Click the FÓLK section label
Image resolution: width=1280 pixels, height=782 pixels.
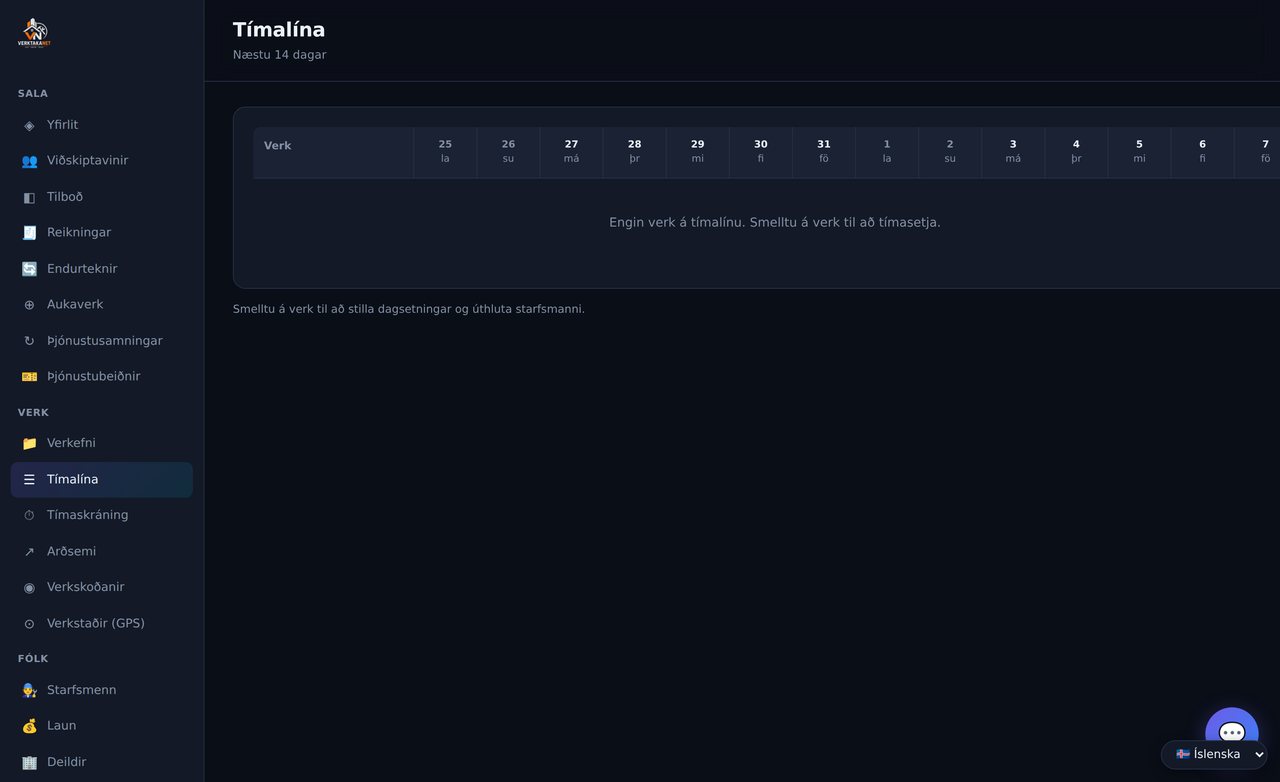pos(33,658)
